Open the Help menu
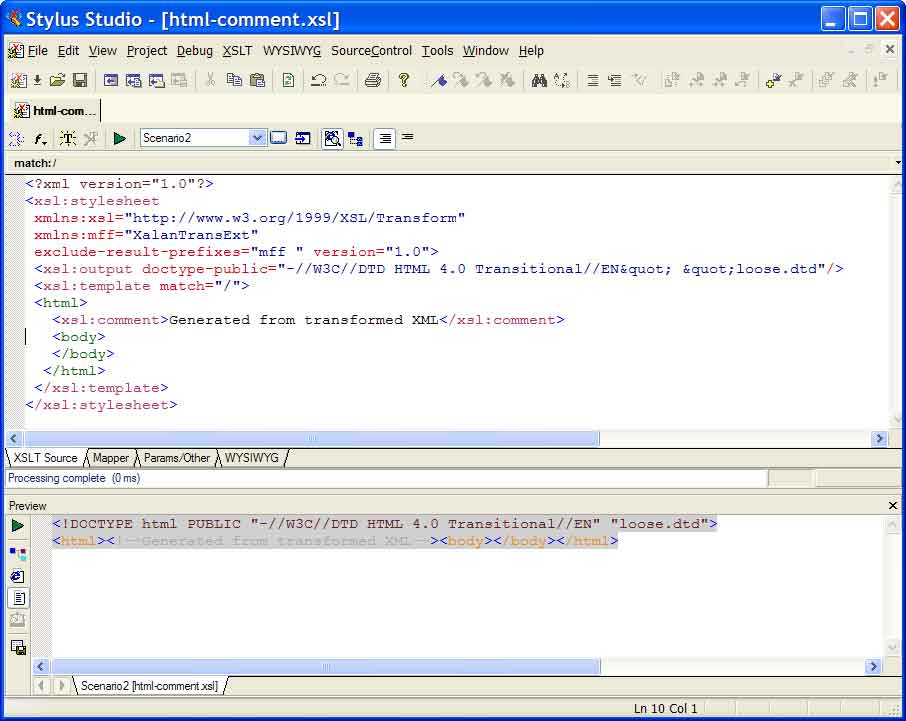Image resolution: width=906 pixels, height=721 pixels. pos(531,51)
